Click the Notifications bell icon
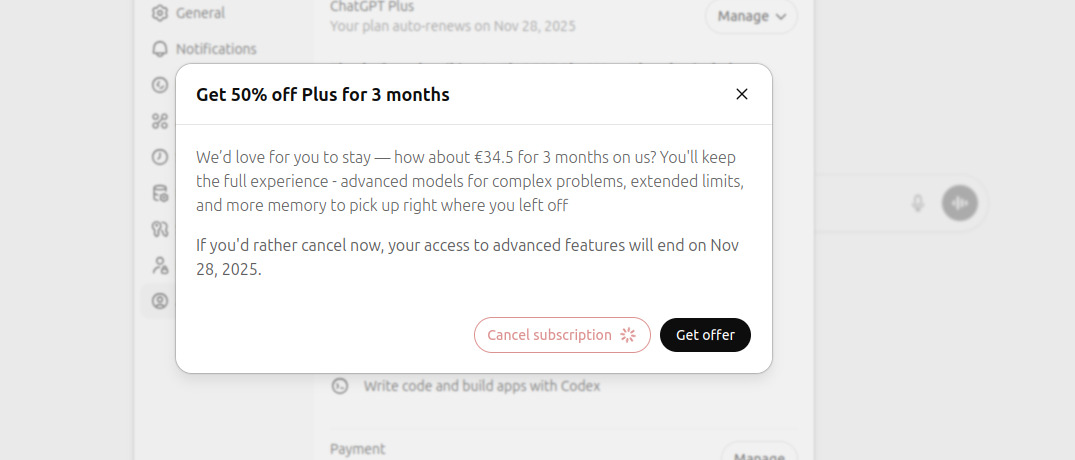 coord(160,49)
